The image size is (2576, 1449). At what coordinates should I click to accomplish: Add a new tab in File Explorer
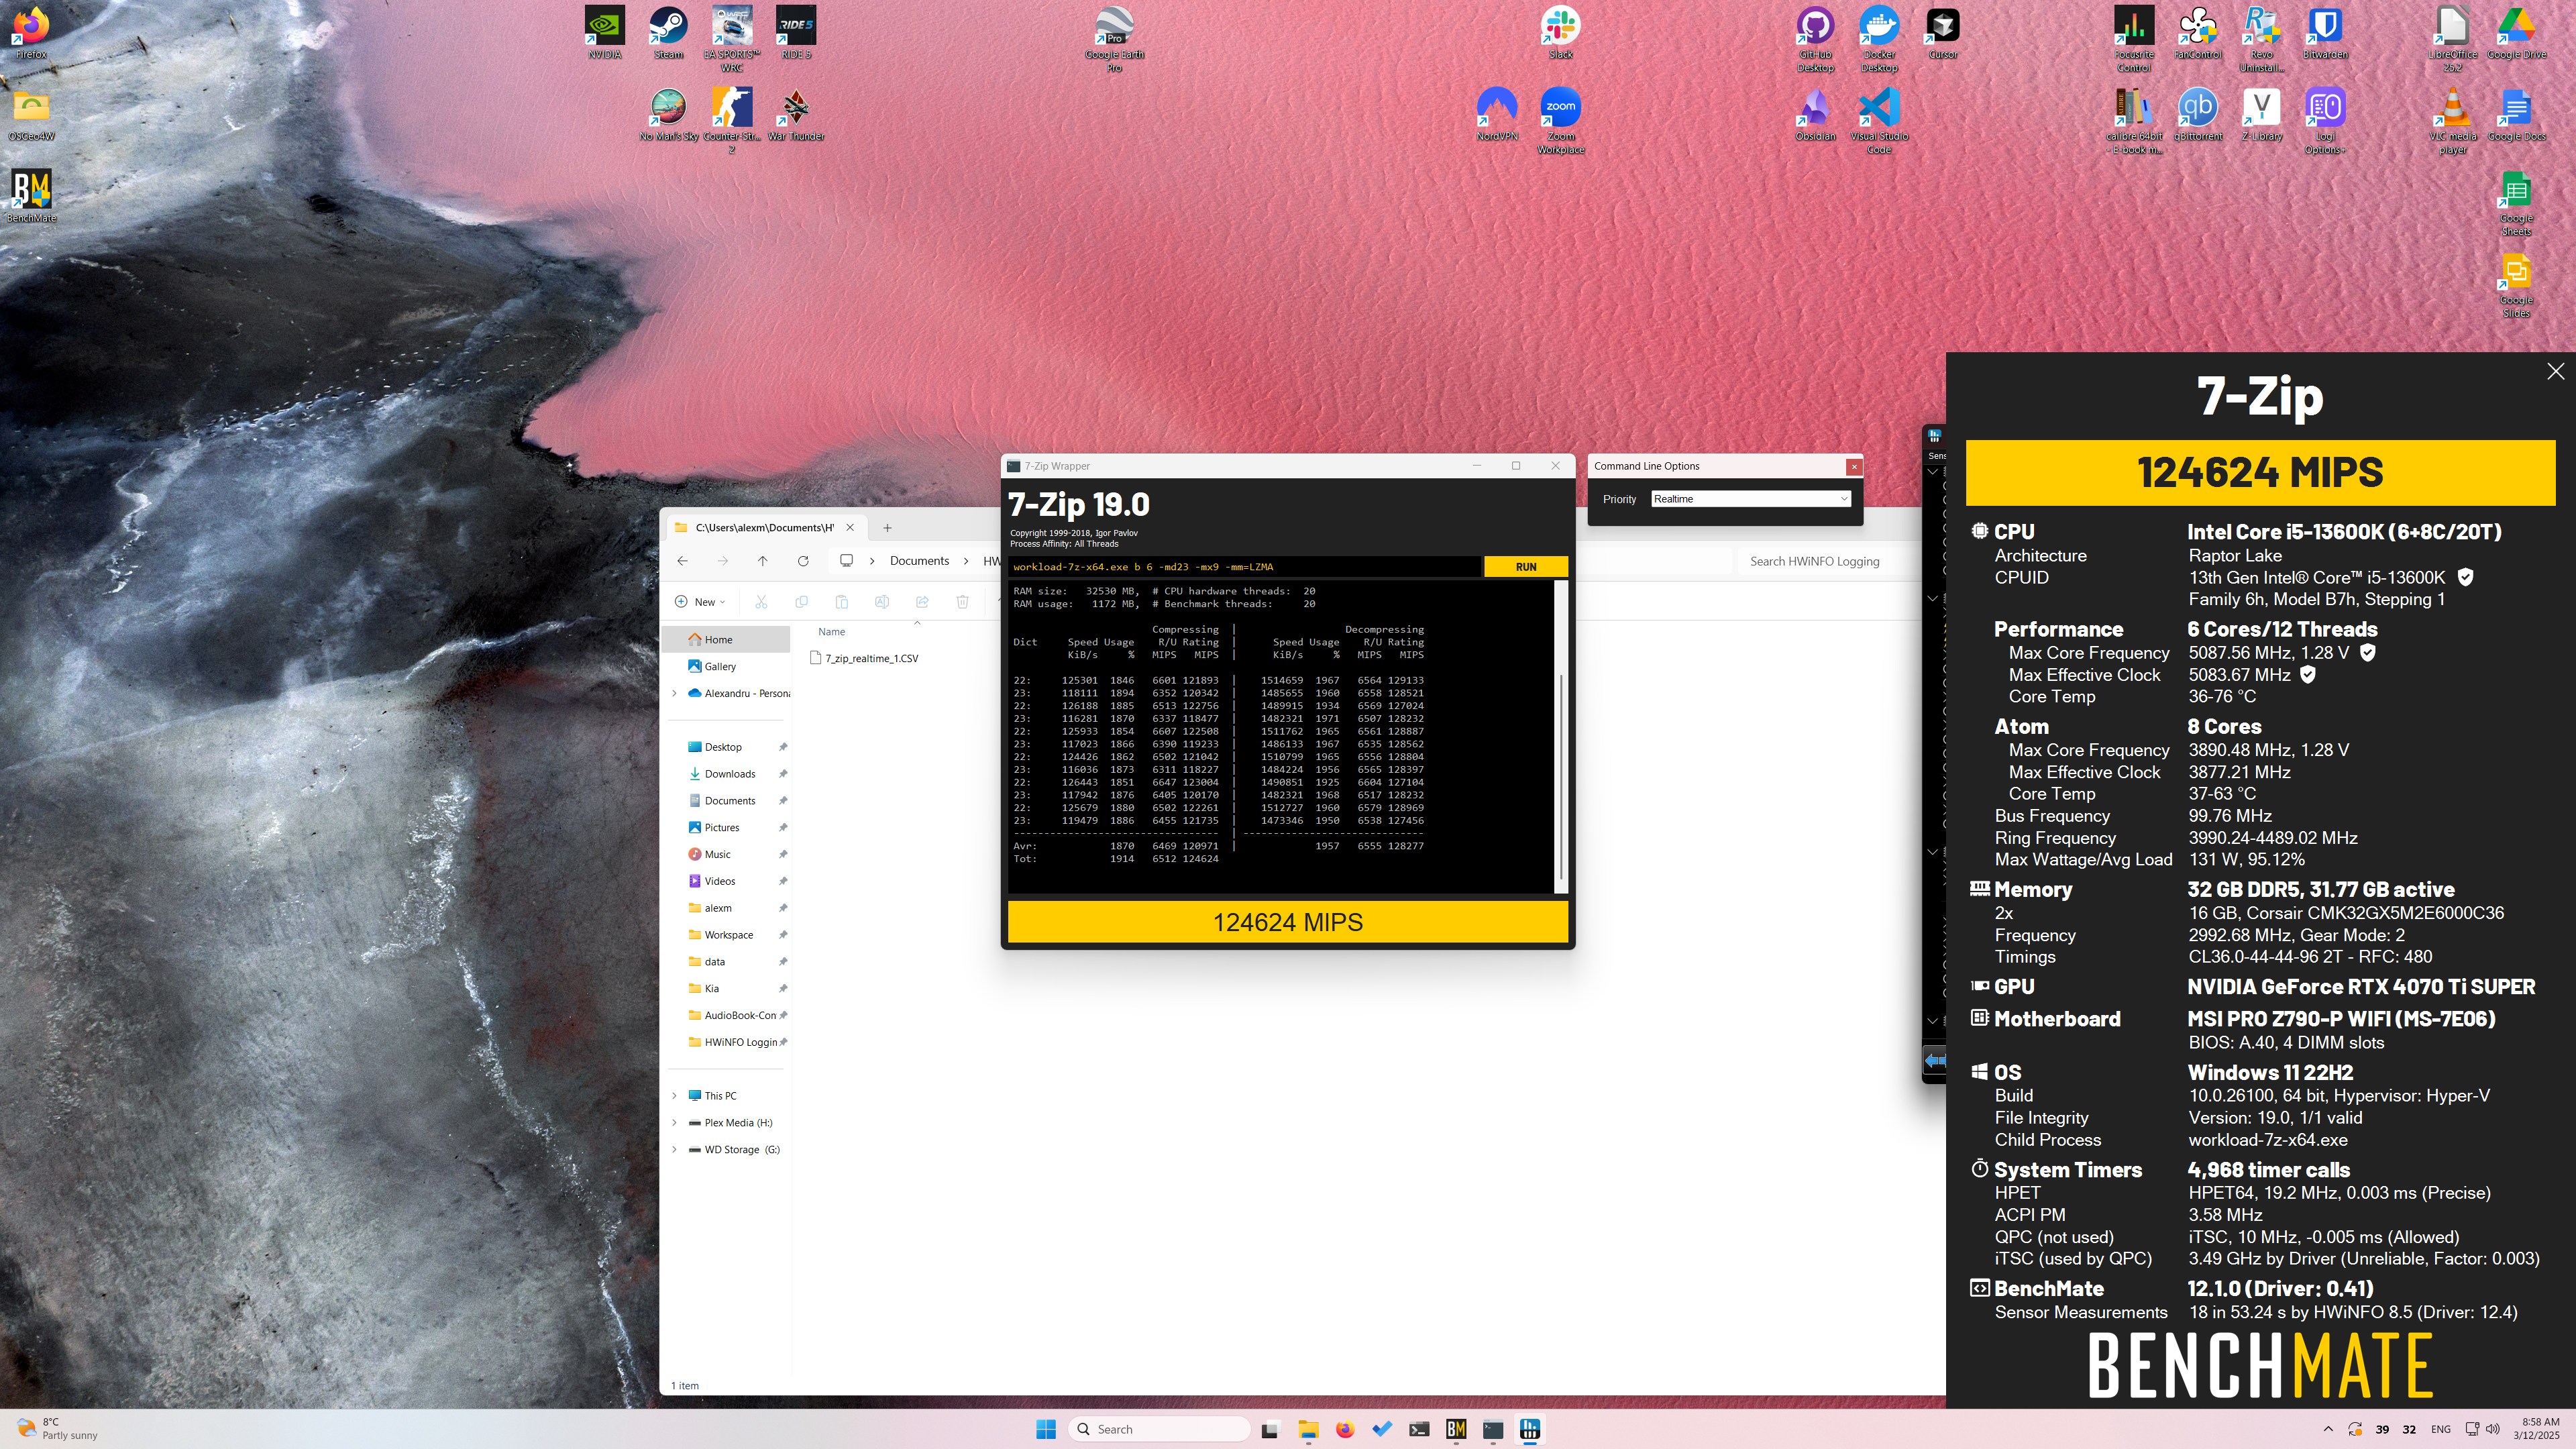[x=887, y=528]
